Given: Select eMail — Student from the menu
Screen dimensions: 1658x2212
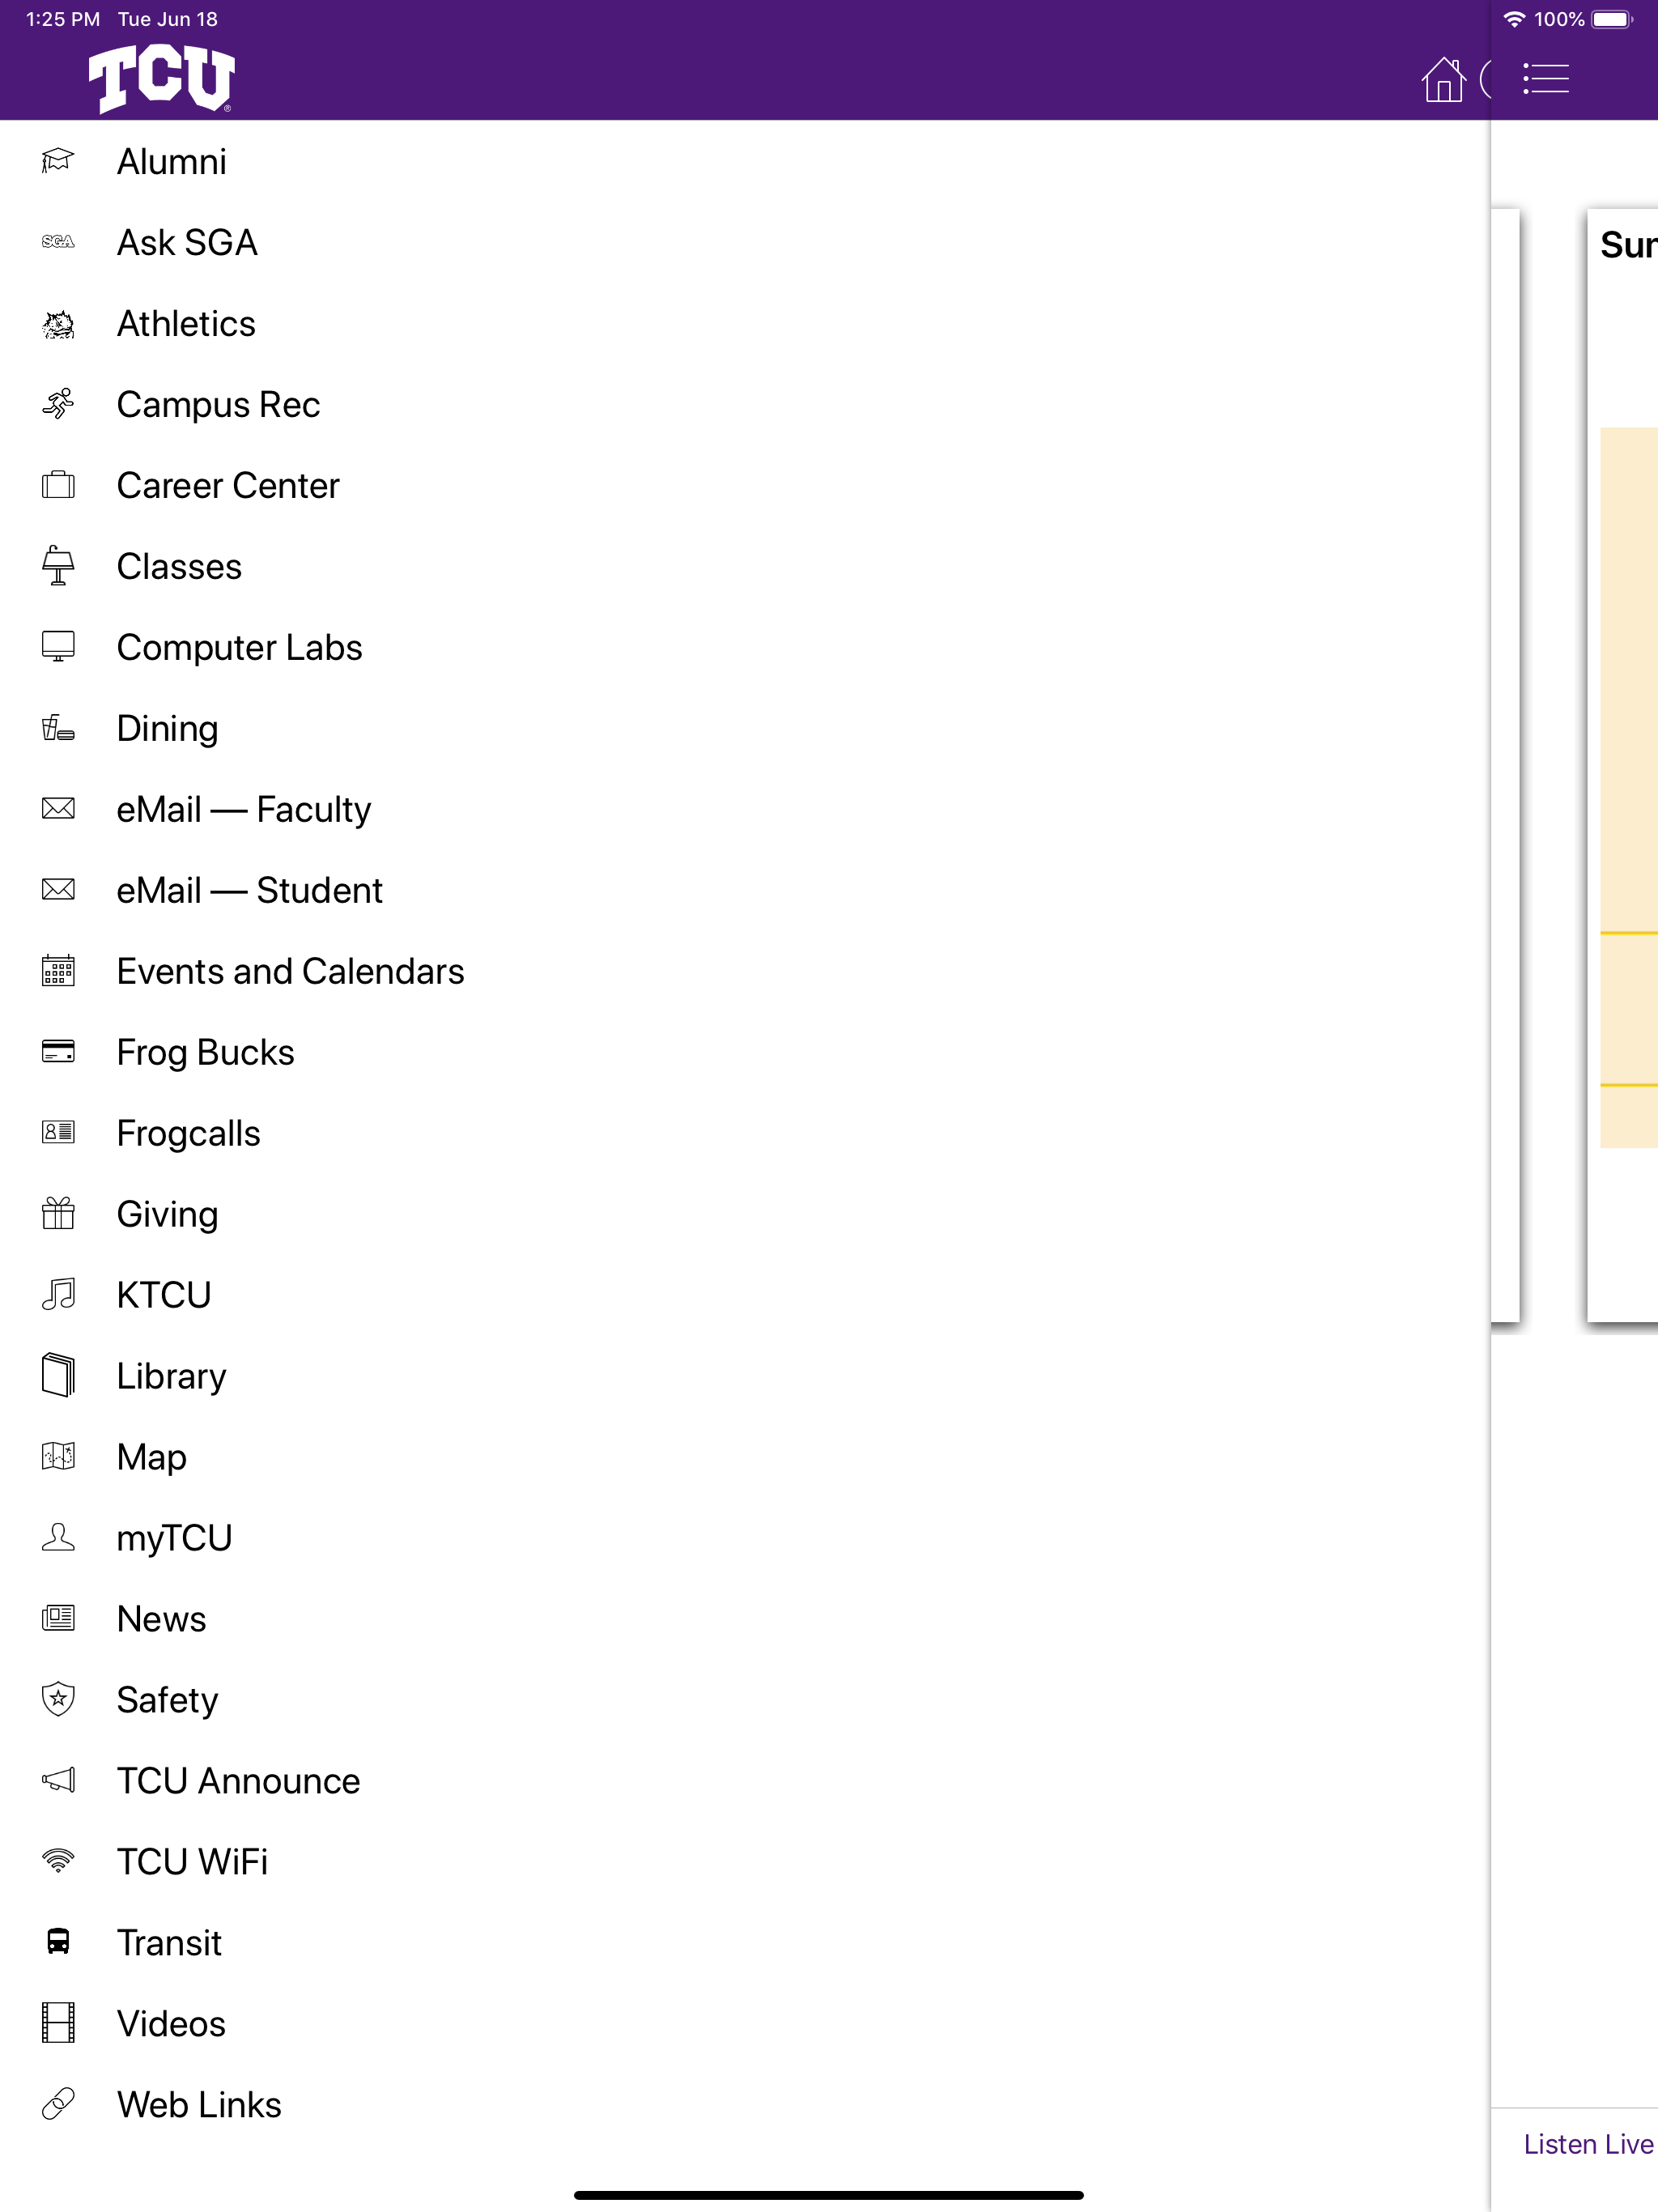Looking at the screenshot, I should 248,890.
